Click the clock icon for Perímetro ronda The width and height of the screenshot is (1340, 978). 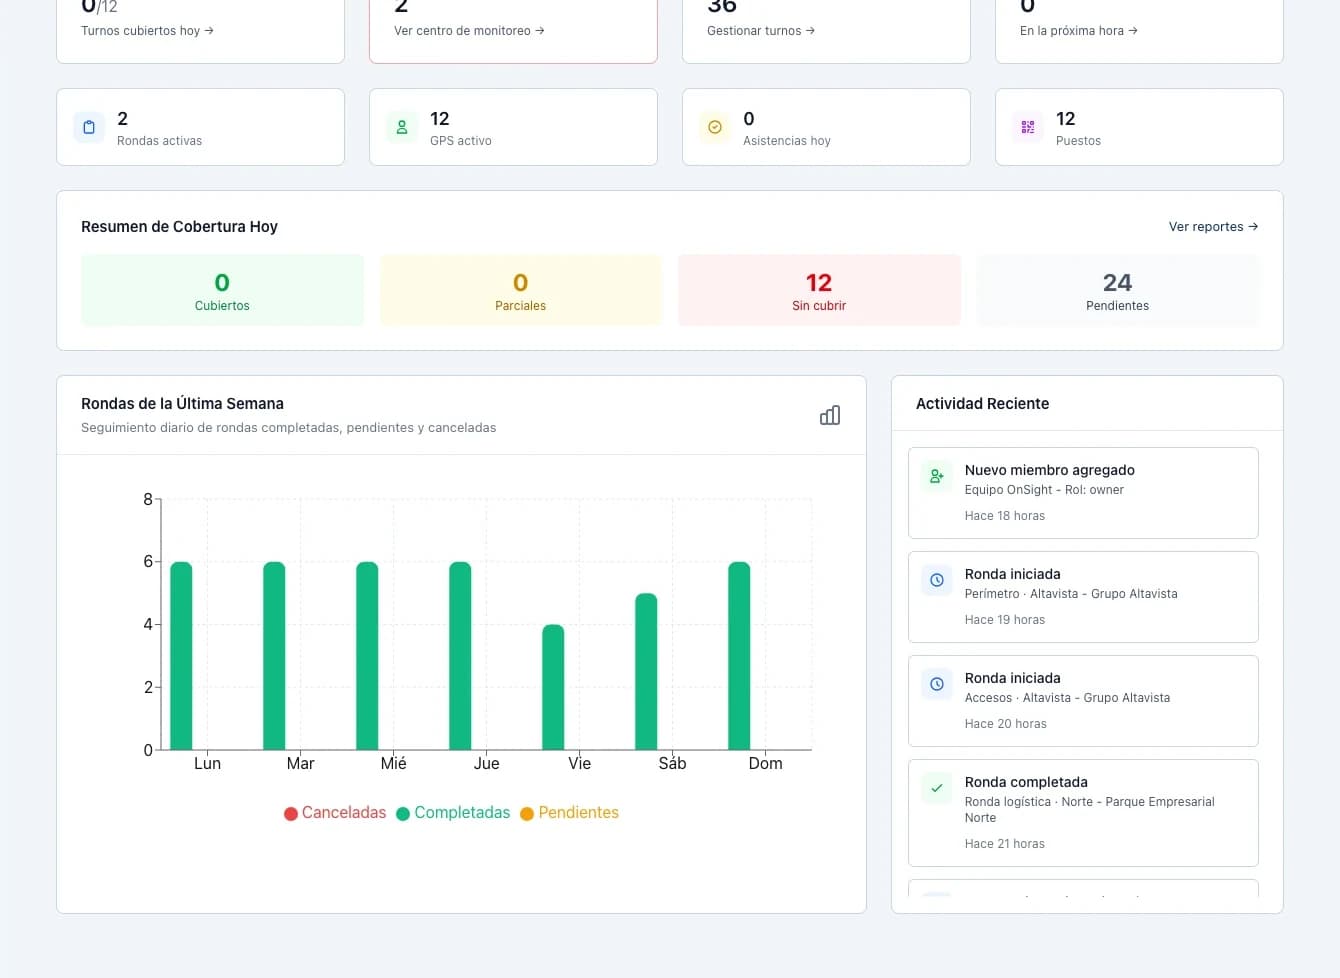[937, 580]
